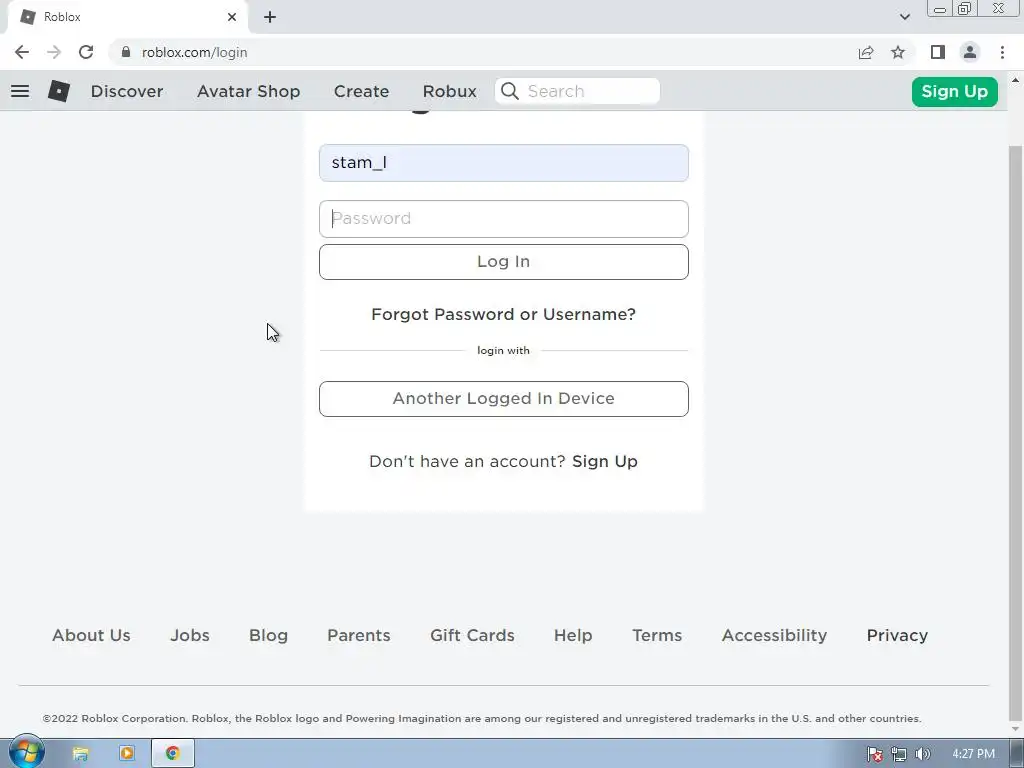Viewport: 1024px width, 768px height.
Task: Open the Gift Cards footer link
Action: pos(472,635)
